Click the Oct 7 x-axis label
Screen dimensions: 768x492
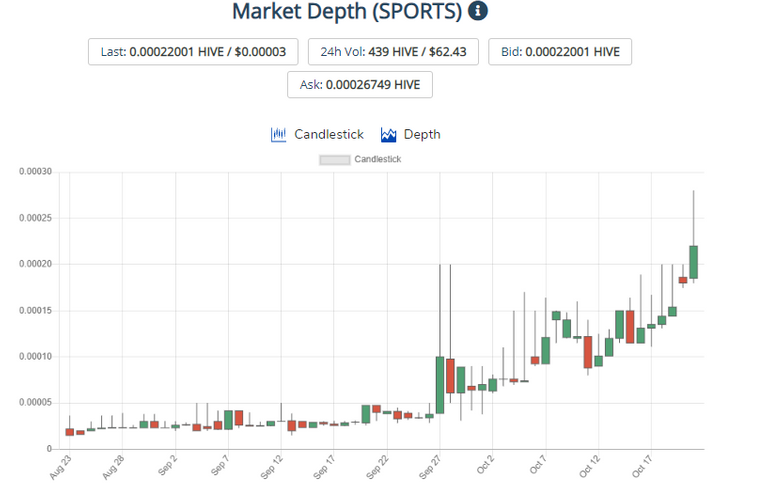(538, 465)
